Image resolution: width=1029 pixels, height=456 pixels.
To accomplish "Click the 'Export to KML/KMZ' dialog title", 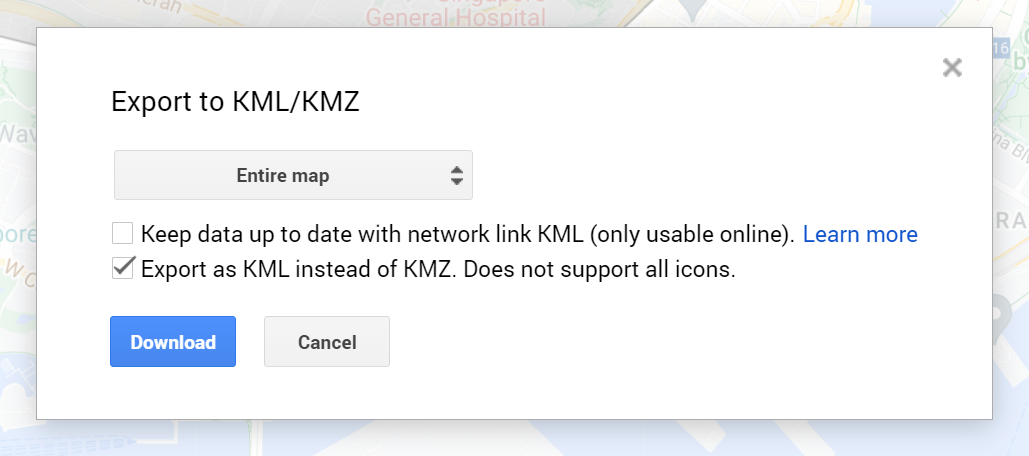I will (x=235, y=103).
